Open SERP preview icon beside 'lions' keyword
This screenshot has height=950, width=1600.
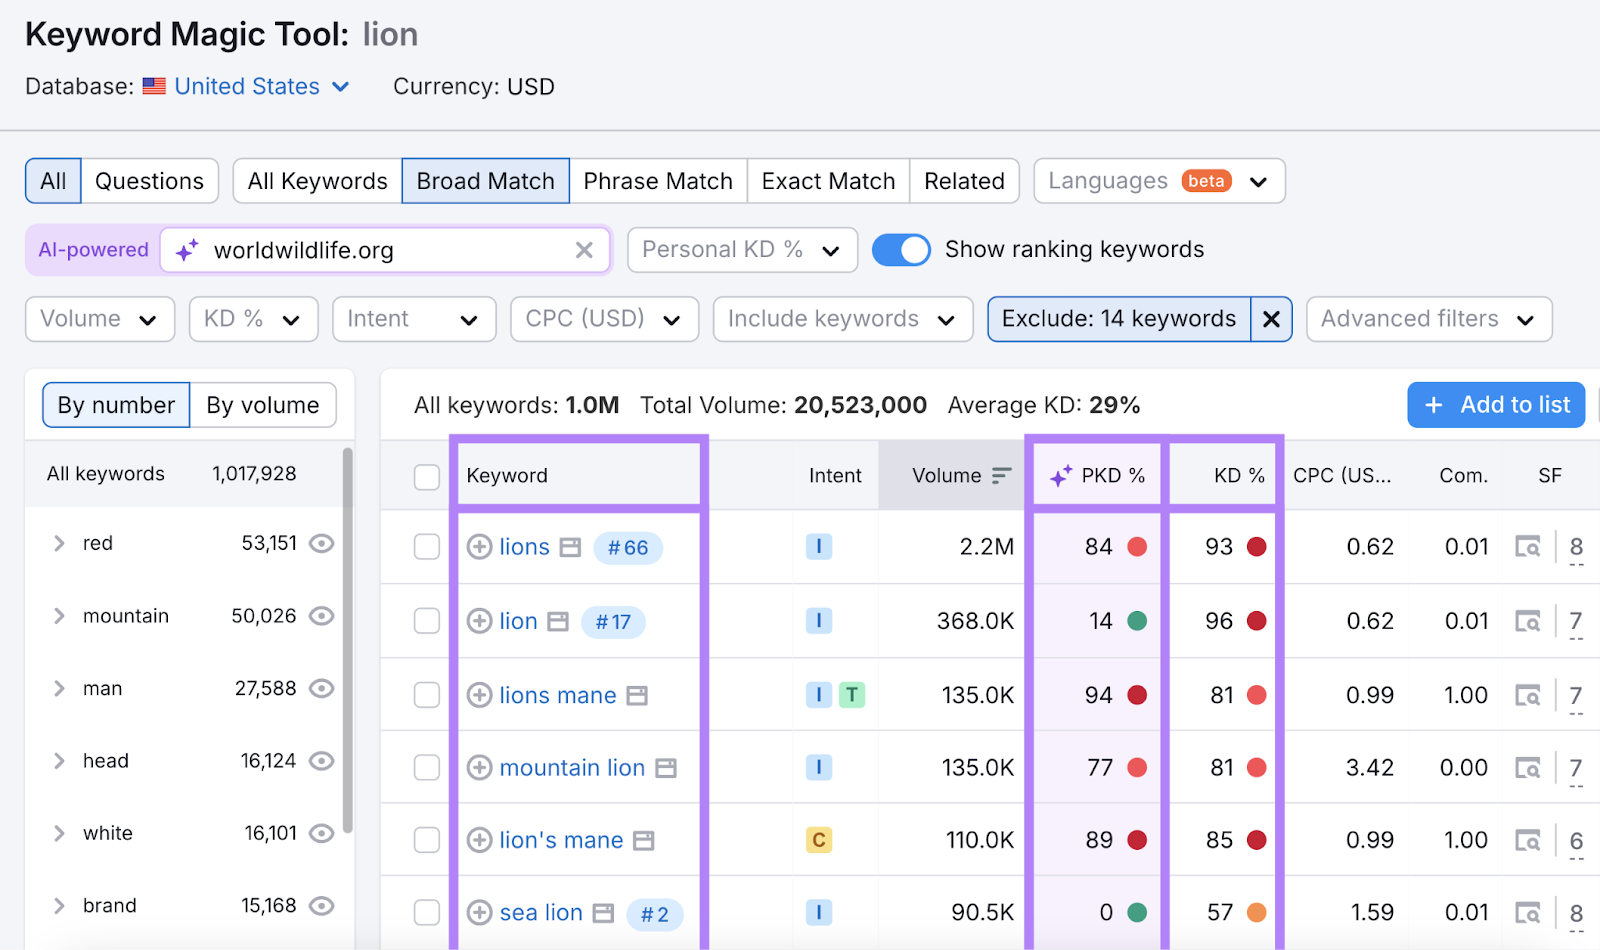point(570,547)
